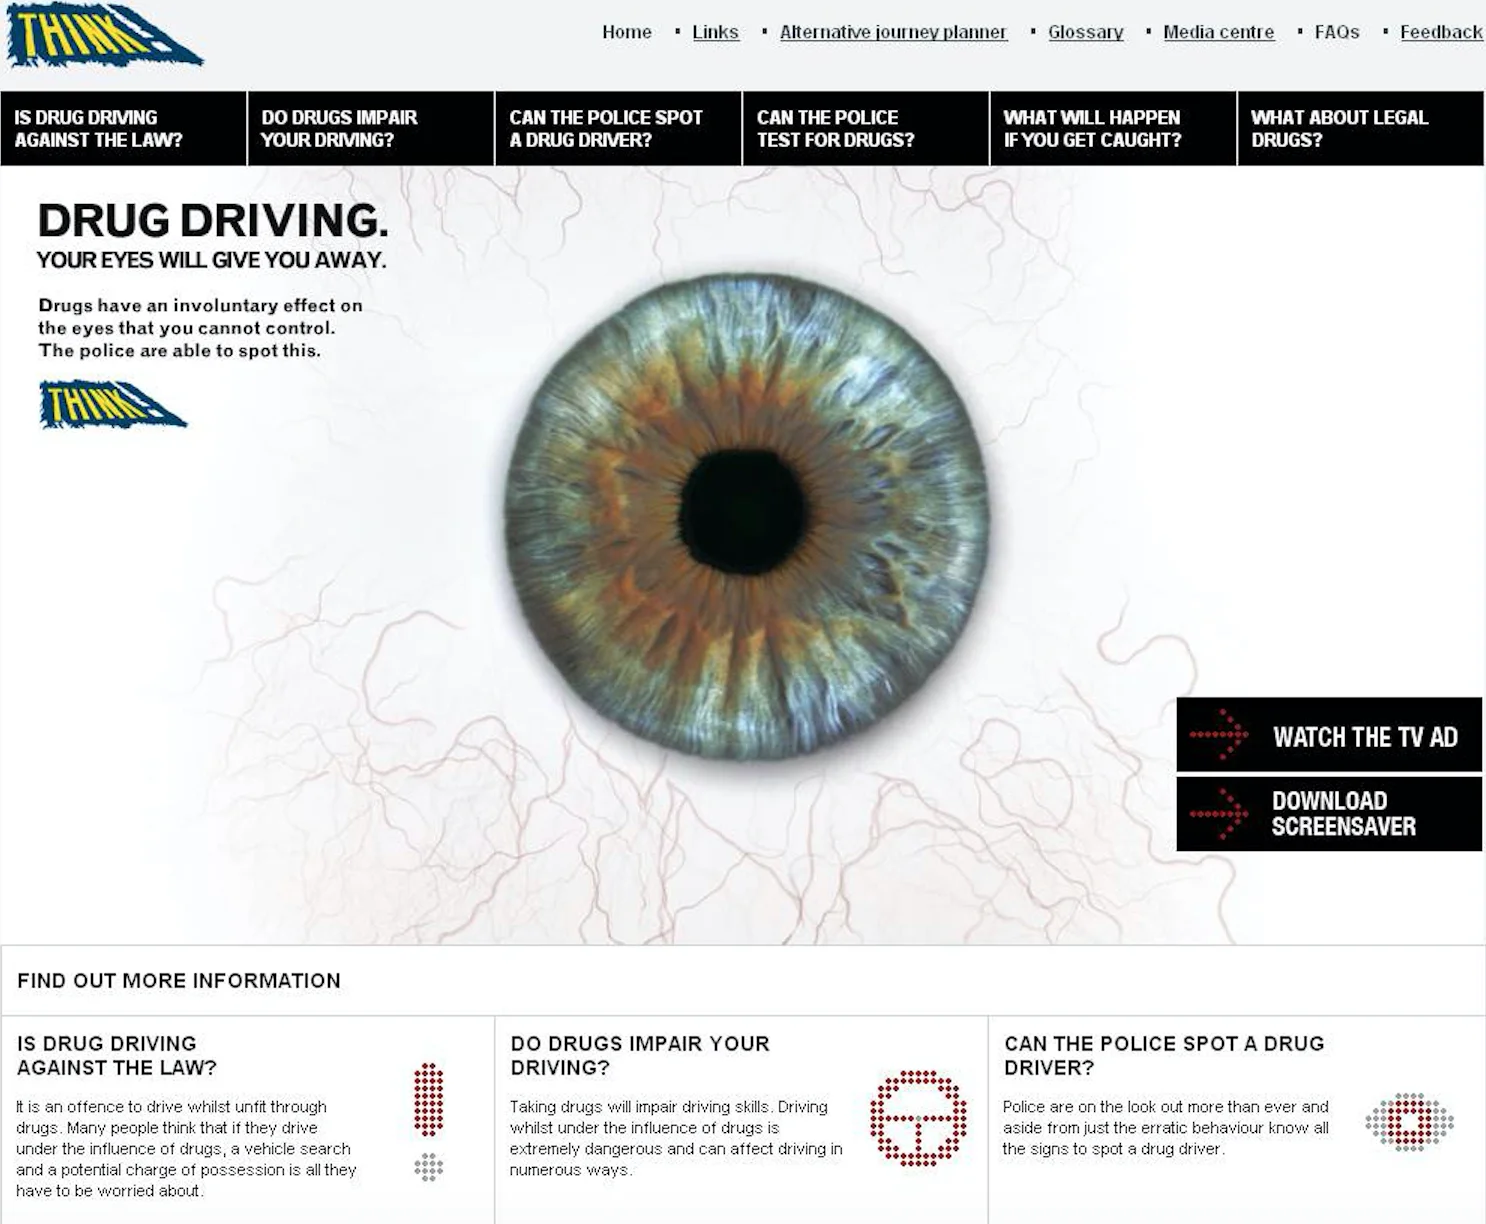Image resolution: width=1486 pixels, height=1224 pixels.
Task: Click the 'Find out more information' heading
Action: click(179, 981)
